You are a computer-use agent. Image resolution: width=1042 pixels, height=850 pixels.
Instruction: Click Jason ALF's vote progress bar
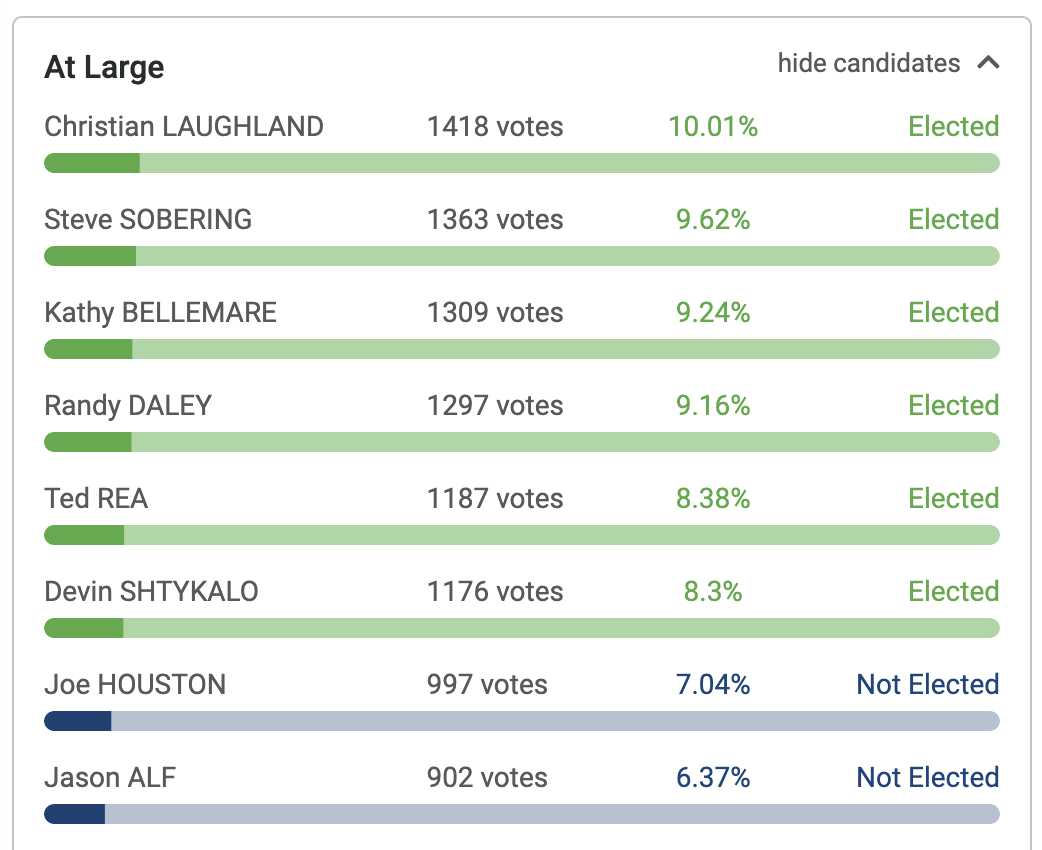(x=521, y=814)
